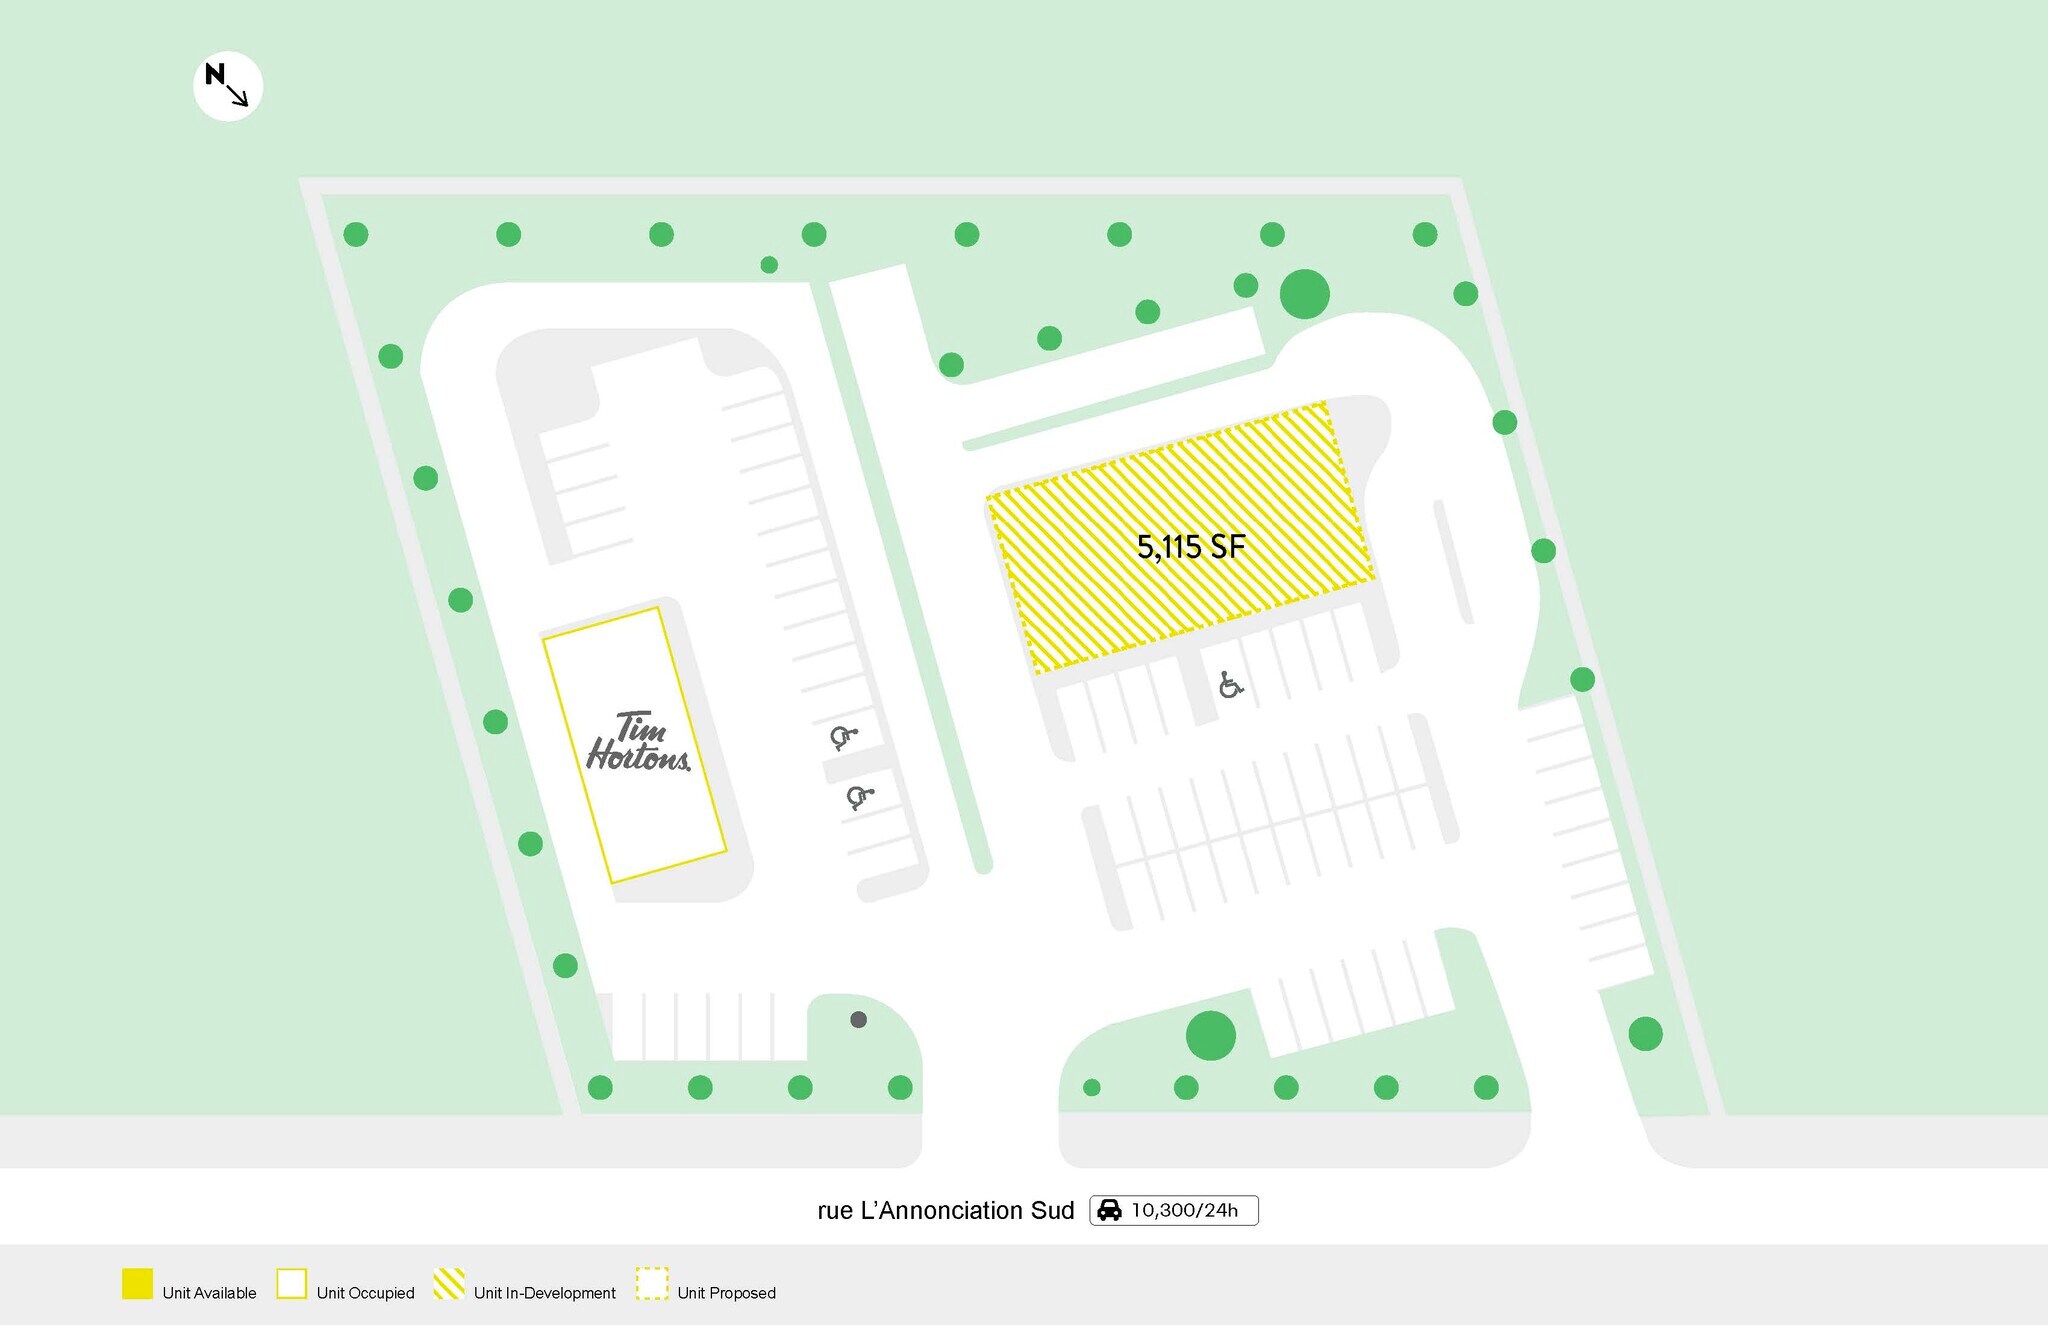Click the gray dot near the entrance island
This screenshot has width=2048, height=1325.
click(x=858, y=1019)
